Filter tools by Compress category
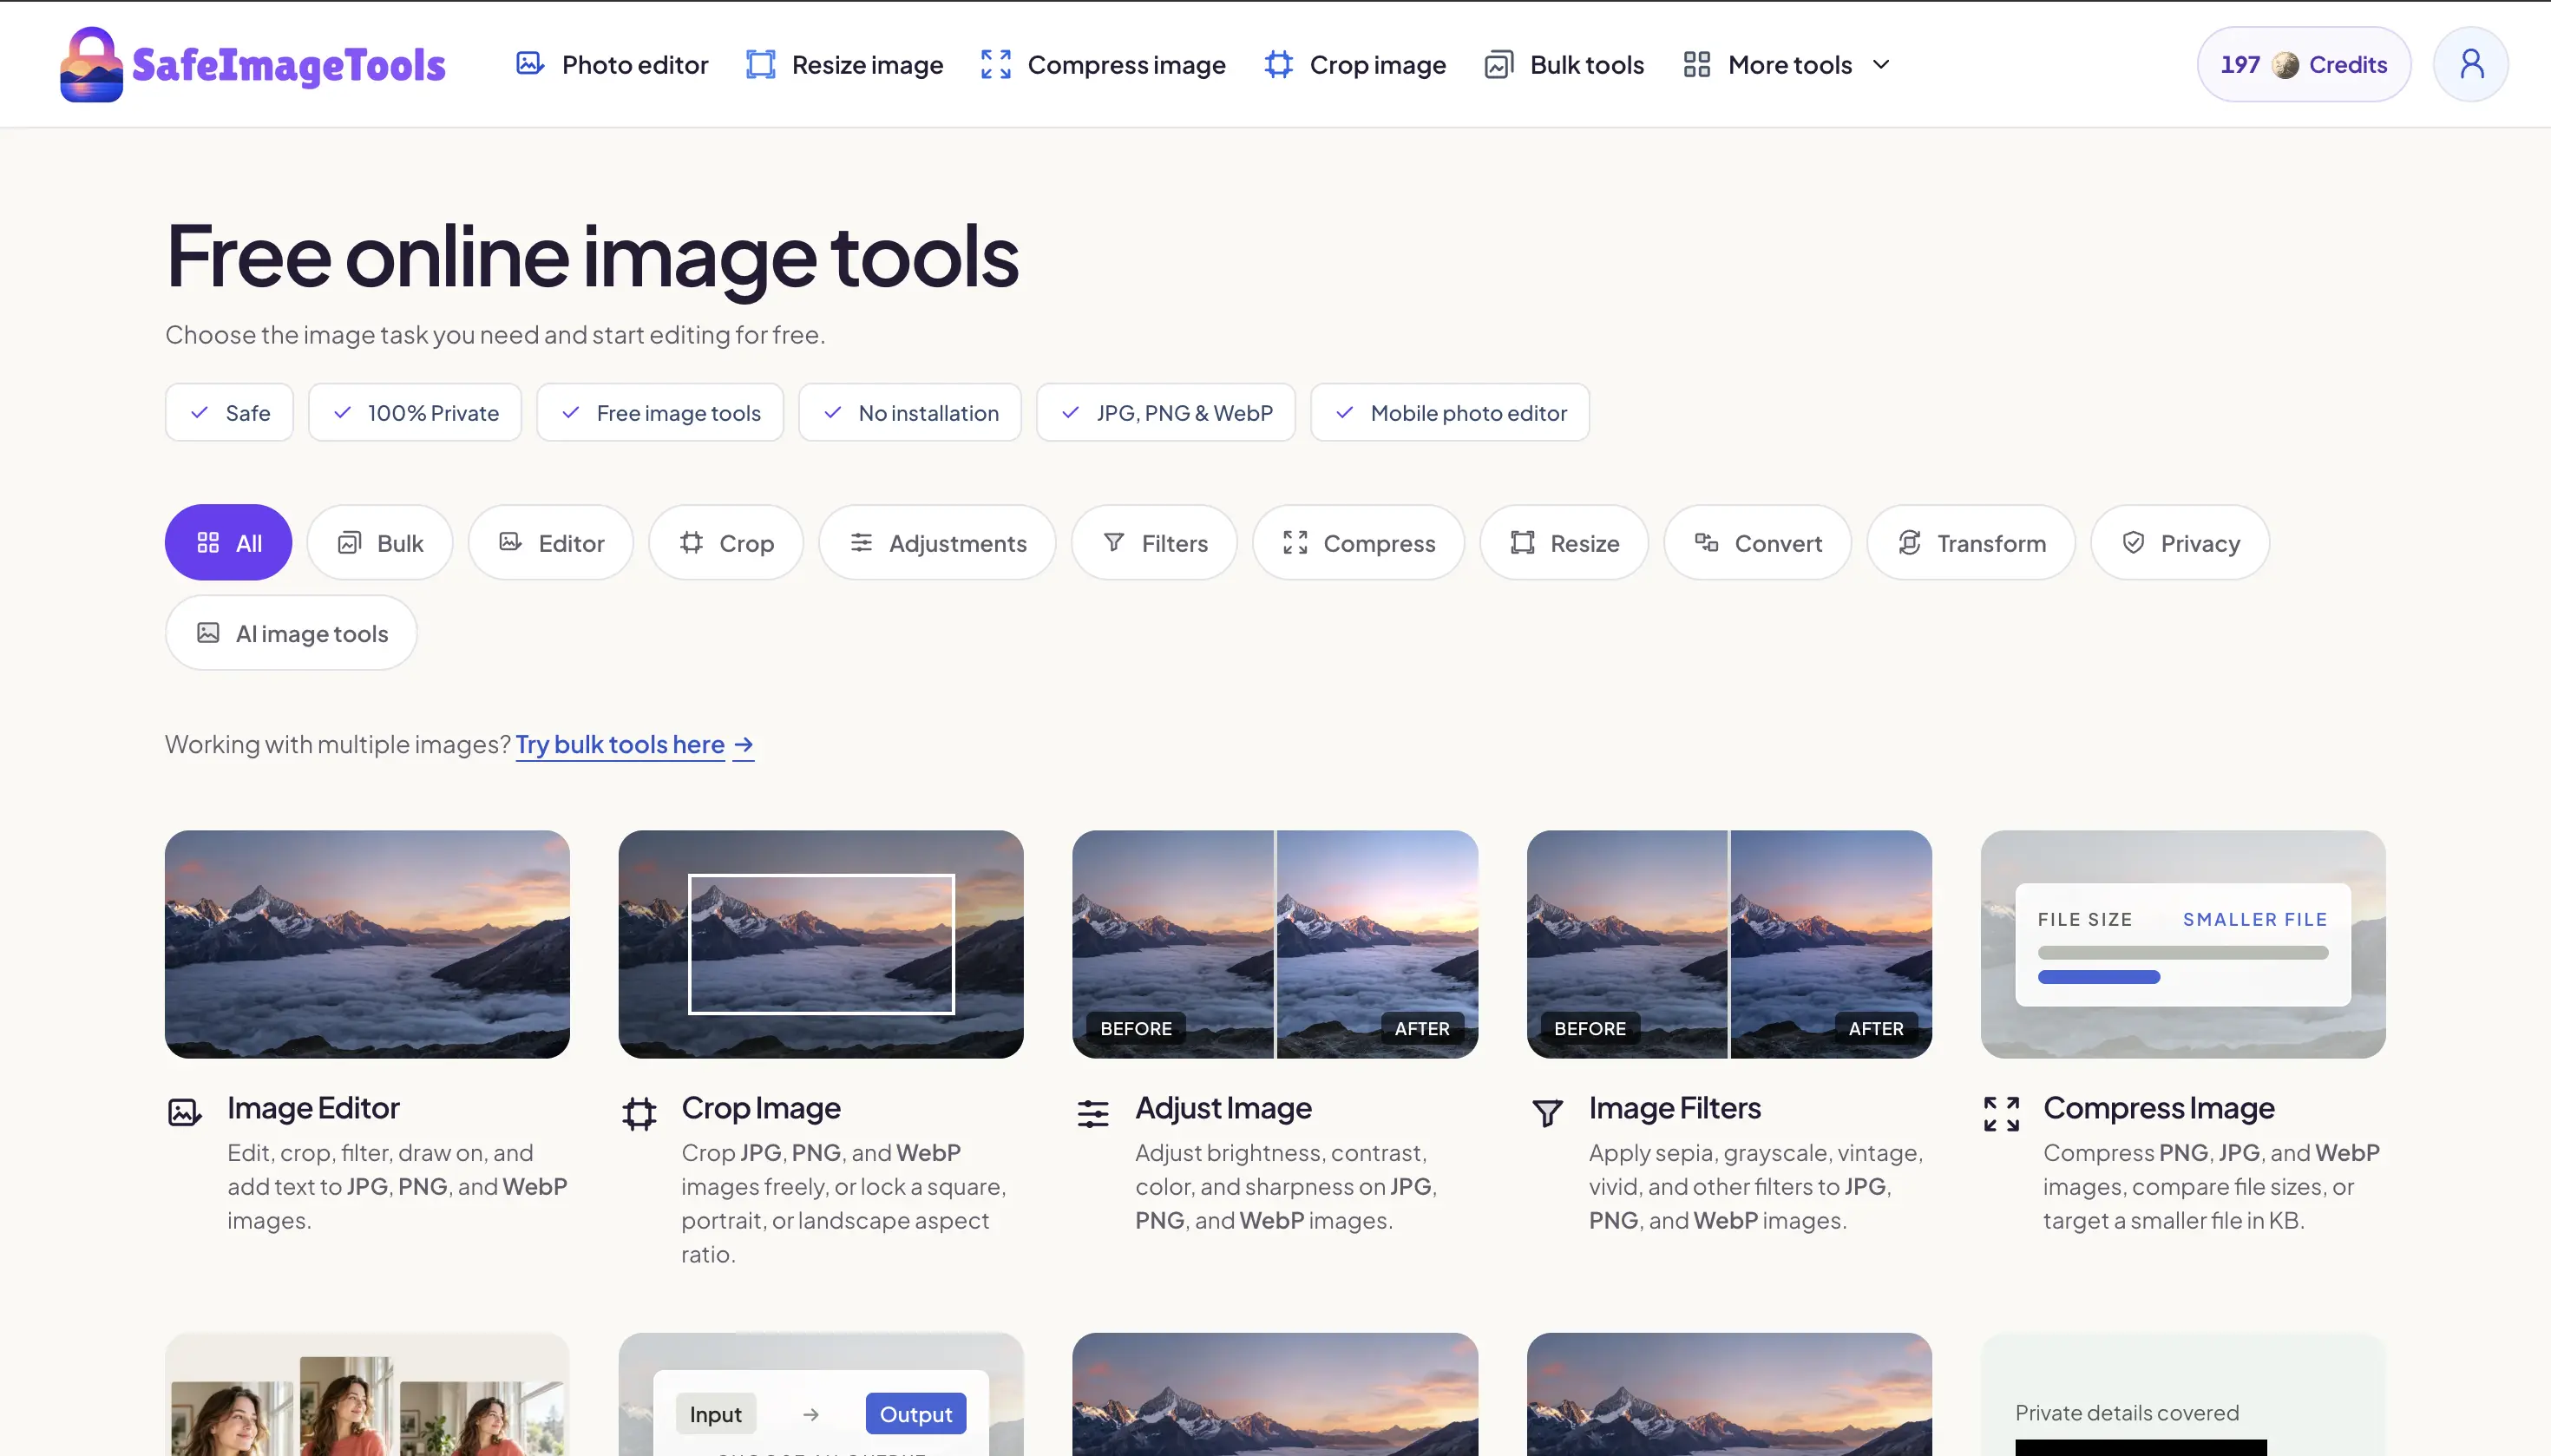Viewport: 2551px width, 1456px height. click(x=1358, y=542)
